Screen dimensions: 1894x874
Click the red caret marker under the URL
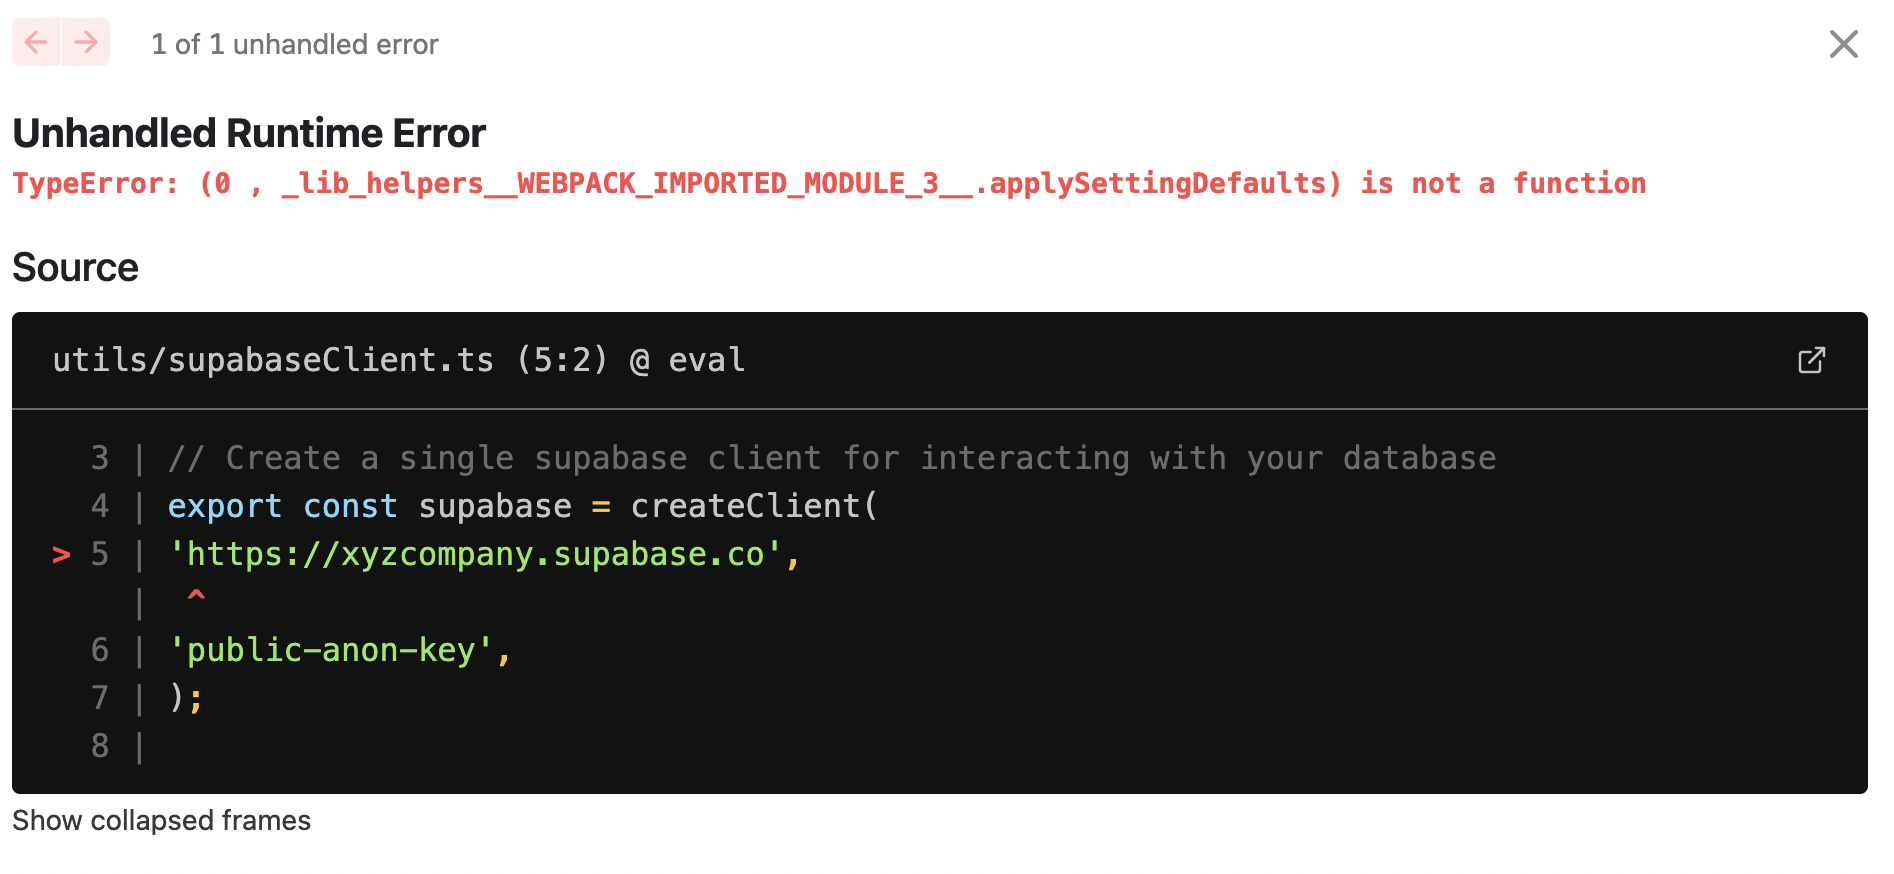pyautogui.click(x=196, y=596)
